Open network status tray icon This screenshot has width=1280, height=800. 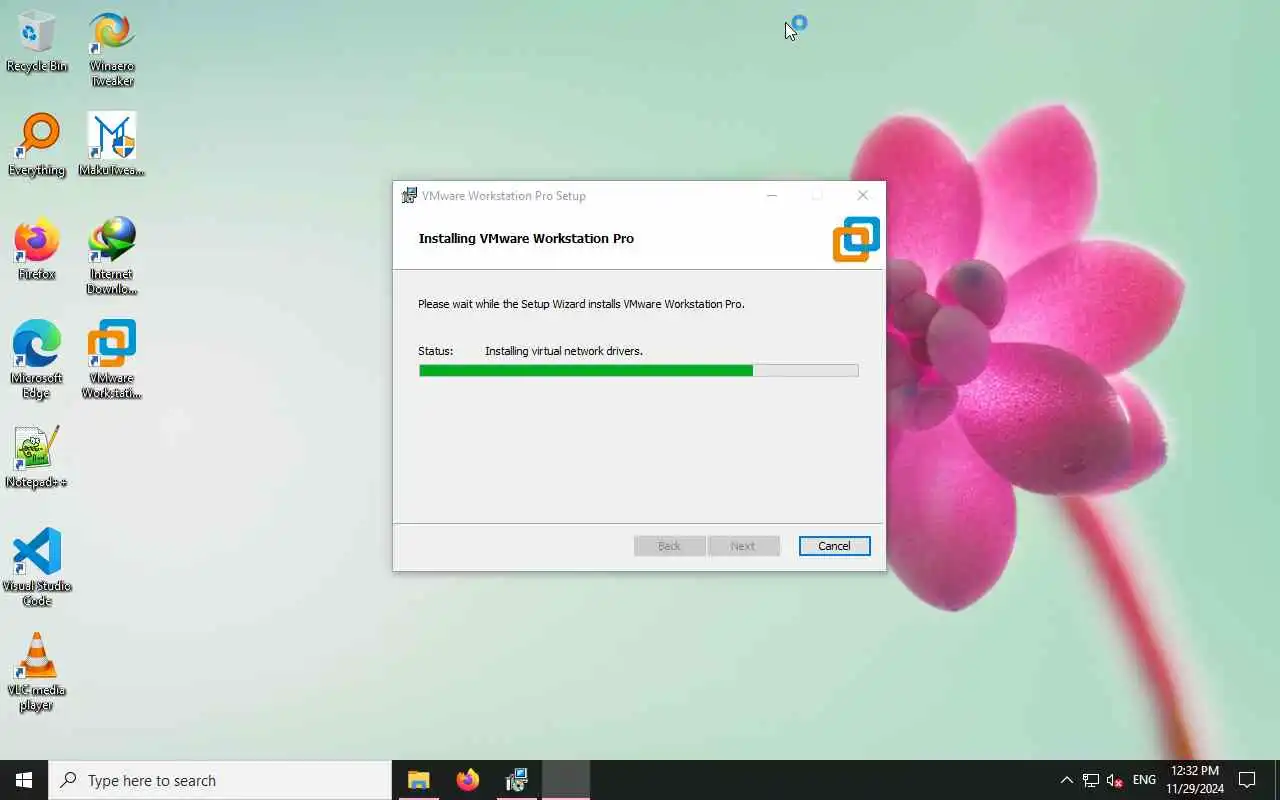(x=1091, y=780)
